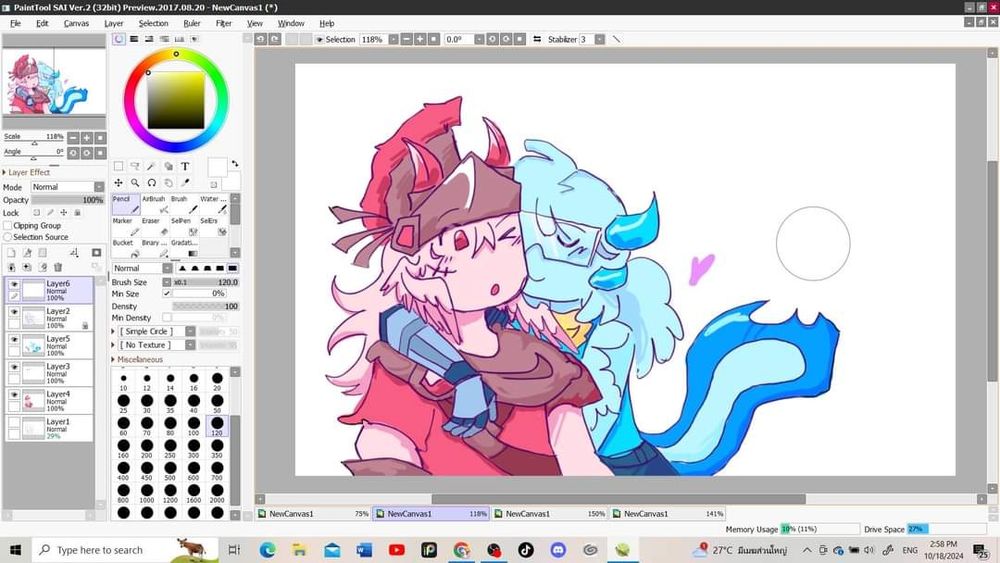Select the Move tool
Screen dimensions: 1000x563
tap(119, 183)
